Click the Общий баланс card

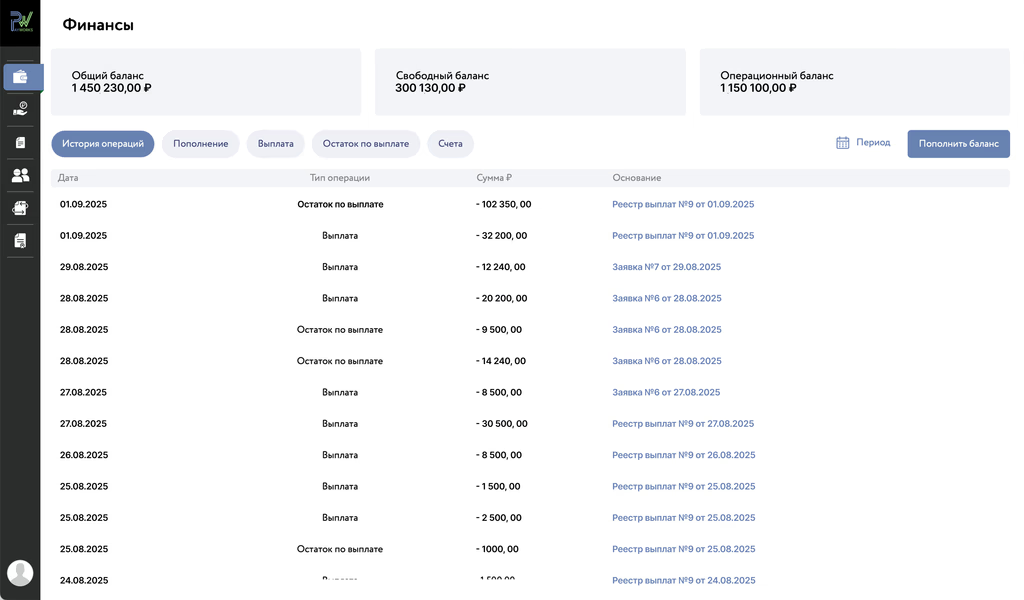click(205, 82)
